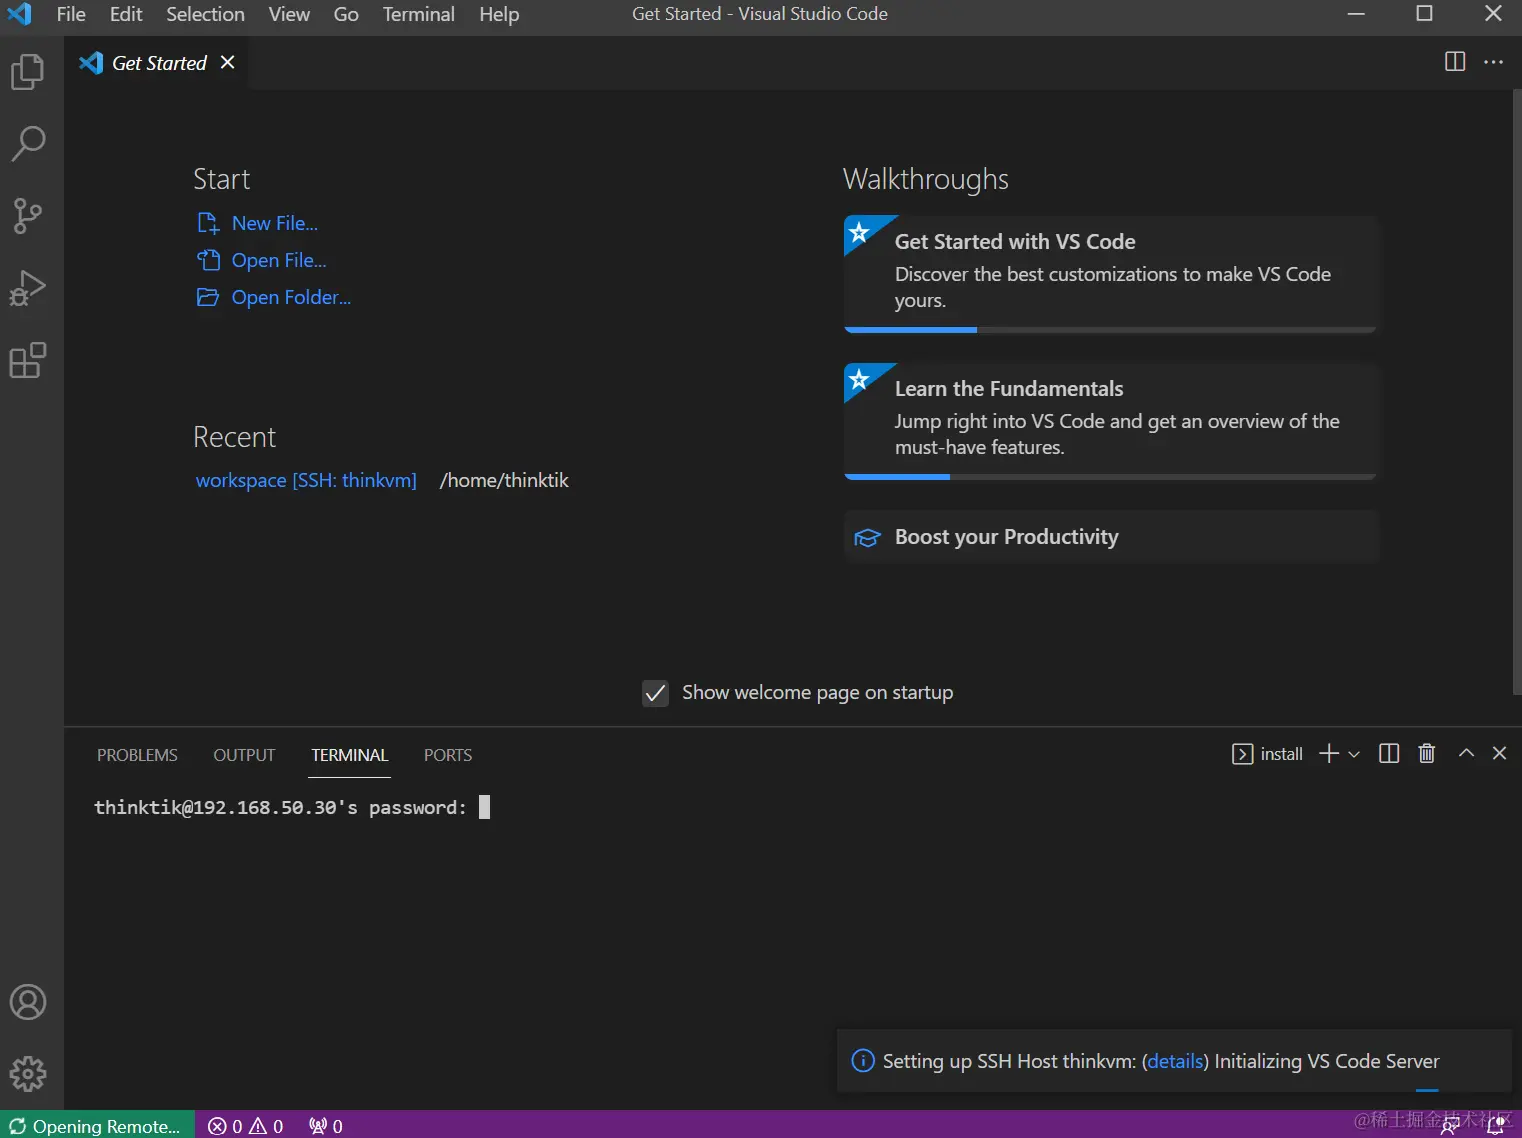Click Open Folder link

tap(291, 297)
